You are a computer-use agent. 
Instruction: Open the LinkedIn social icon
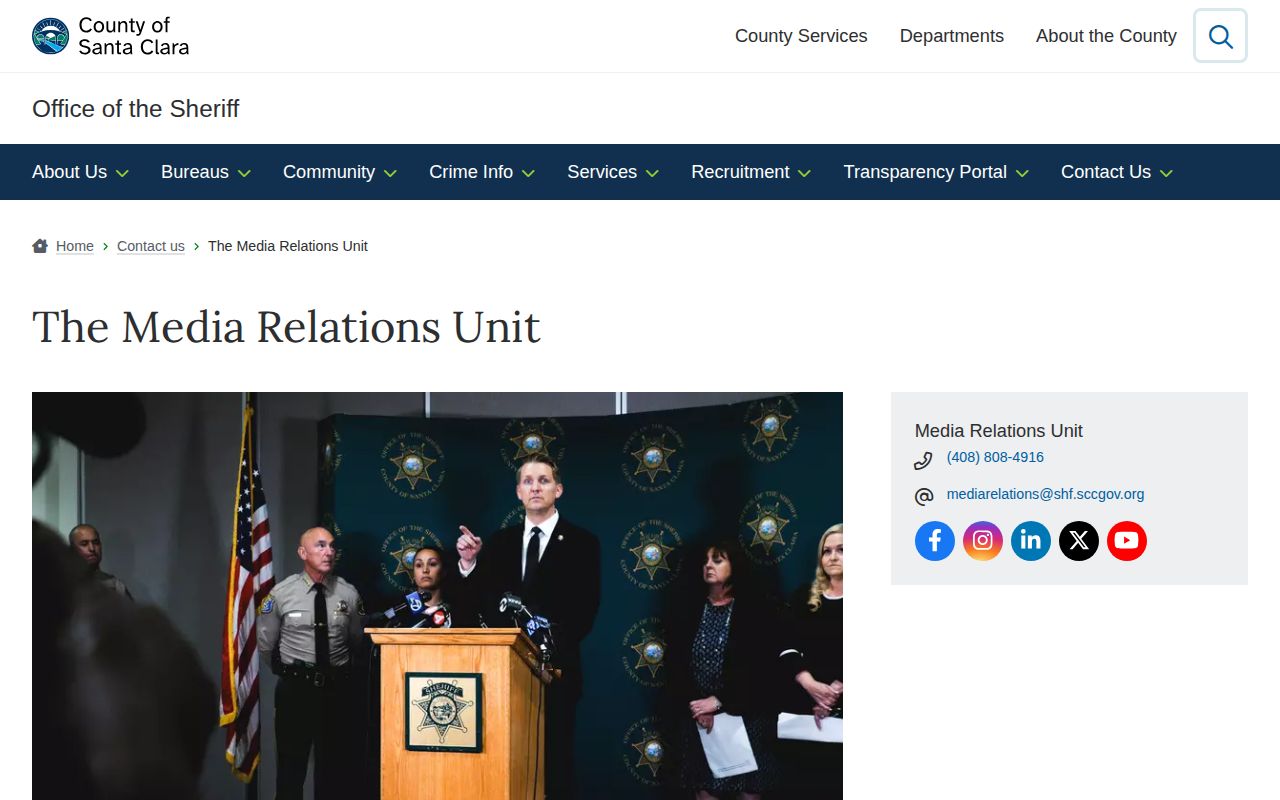click(x=1031, y=541)
